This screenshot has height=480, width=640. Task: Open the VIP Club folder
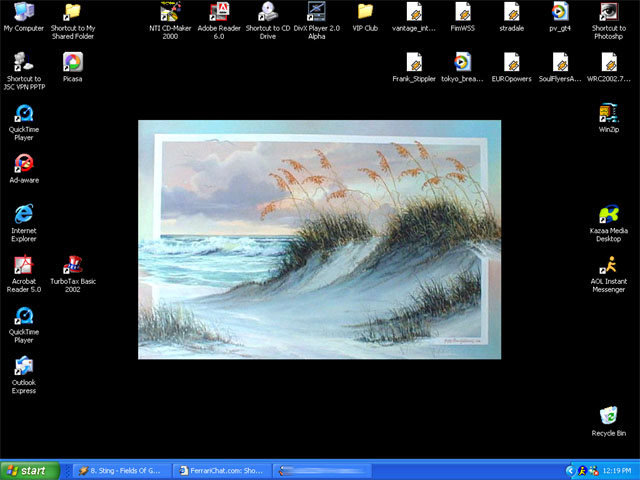365,17
